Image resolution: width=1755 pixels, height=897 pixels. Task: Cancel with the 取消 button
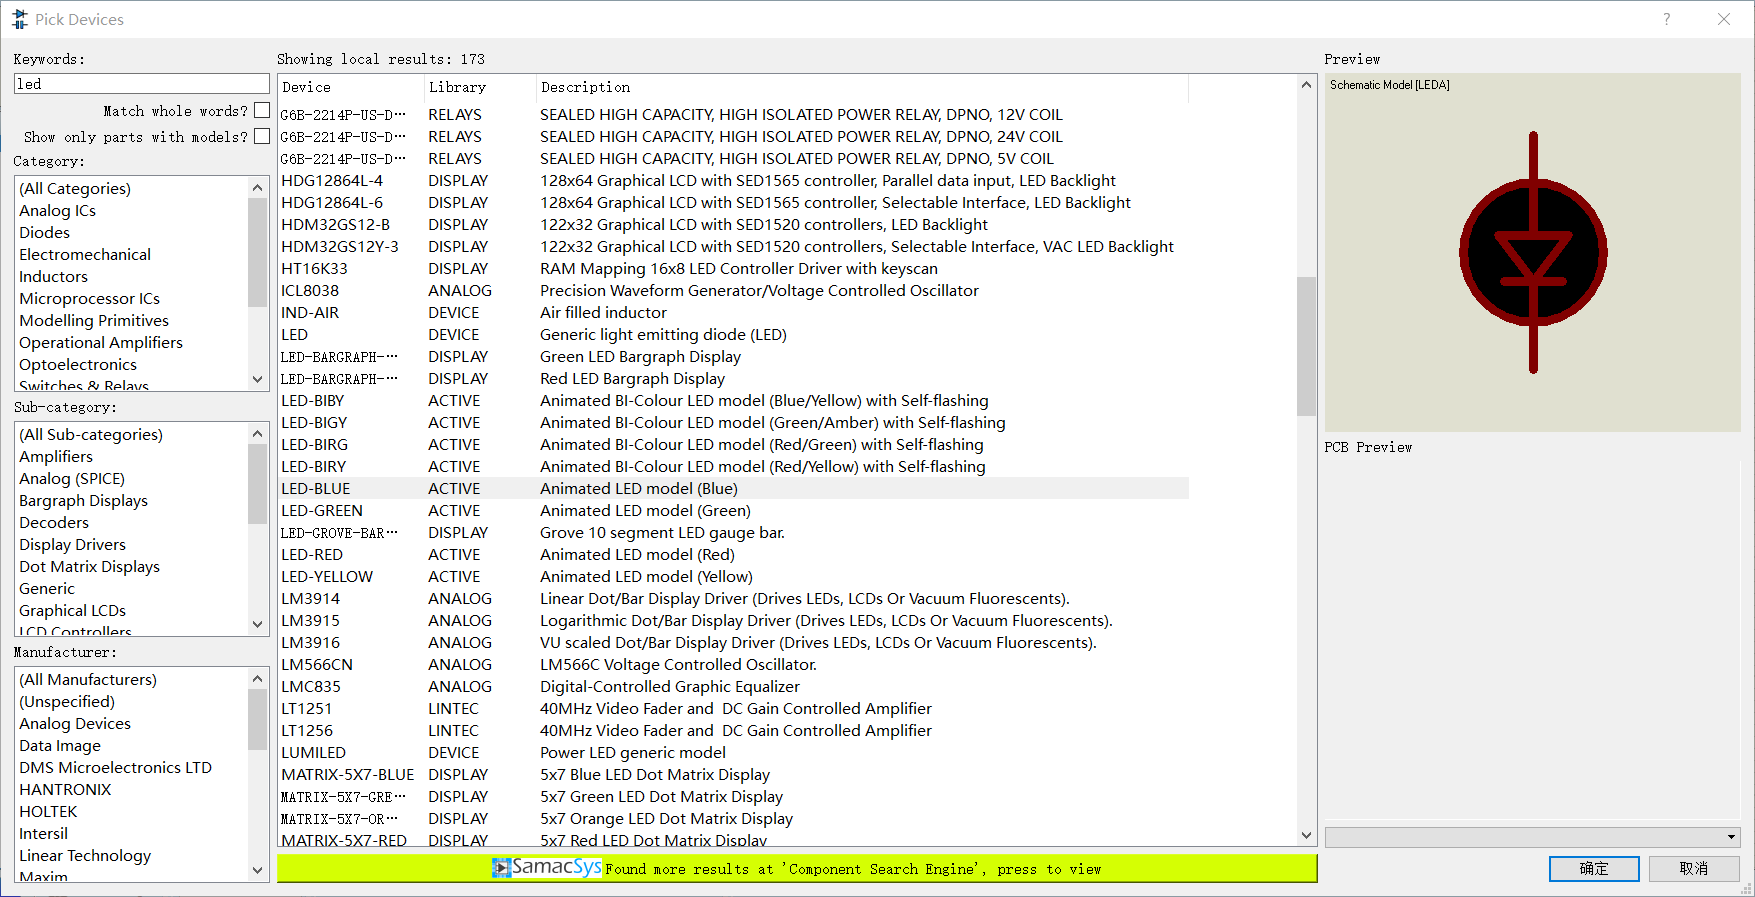click(1694, 868)
